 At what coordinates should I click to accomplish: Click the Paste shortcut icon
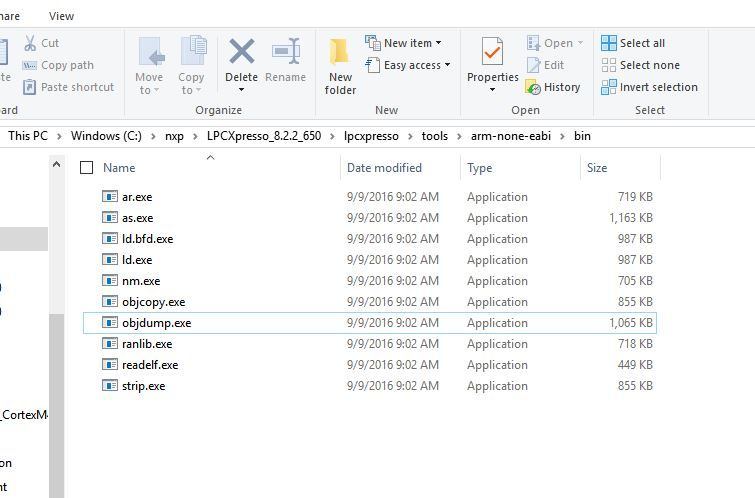point(30,87)
